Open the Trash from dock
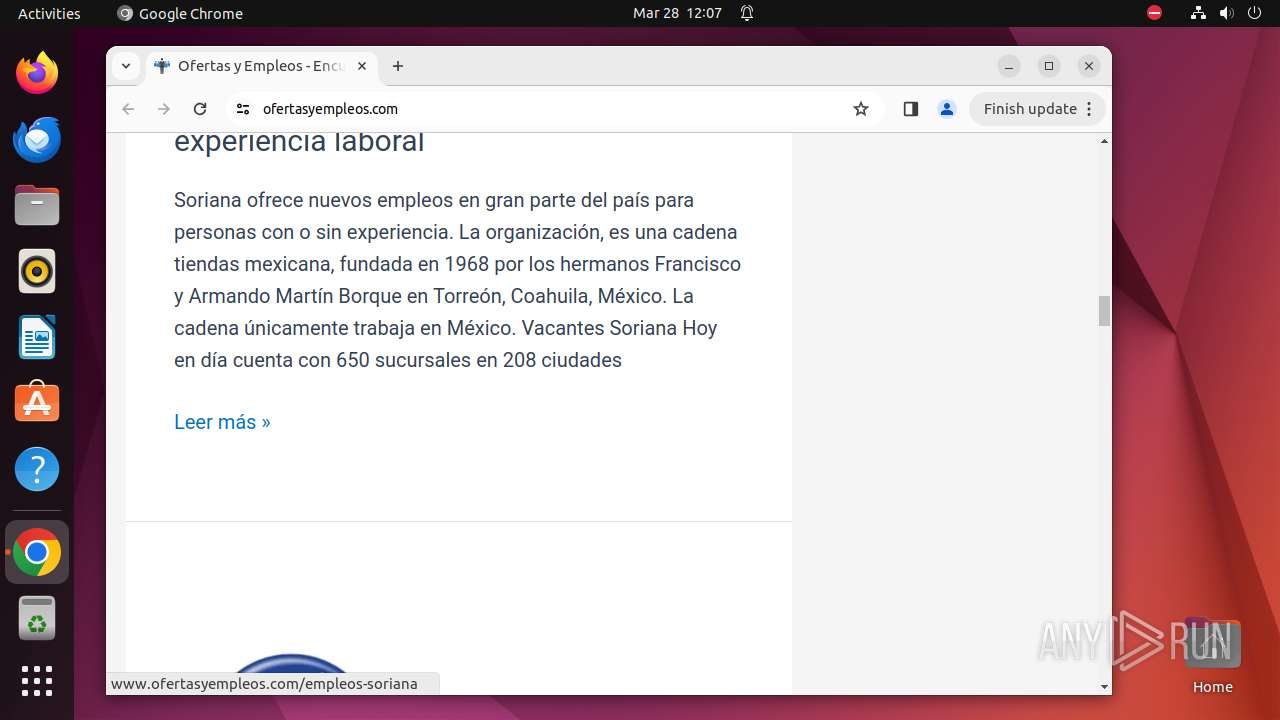 tap(37, 618)
